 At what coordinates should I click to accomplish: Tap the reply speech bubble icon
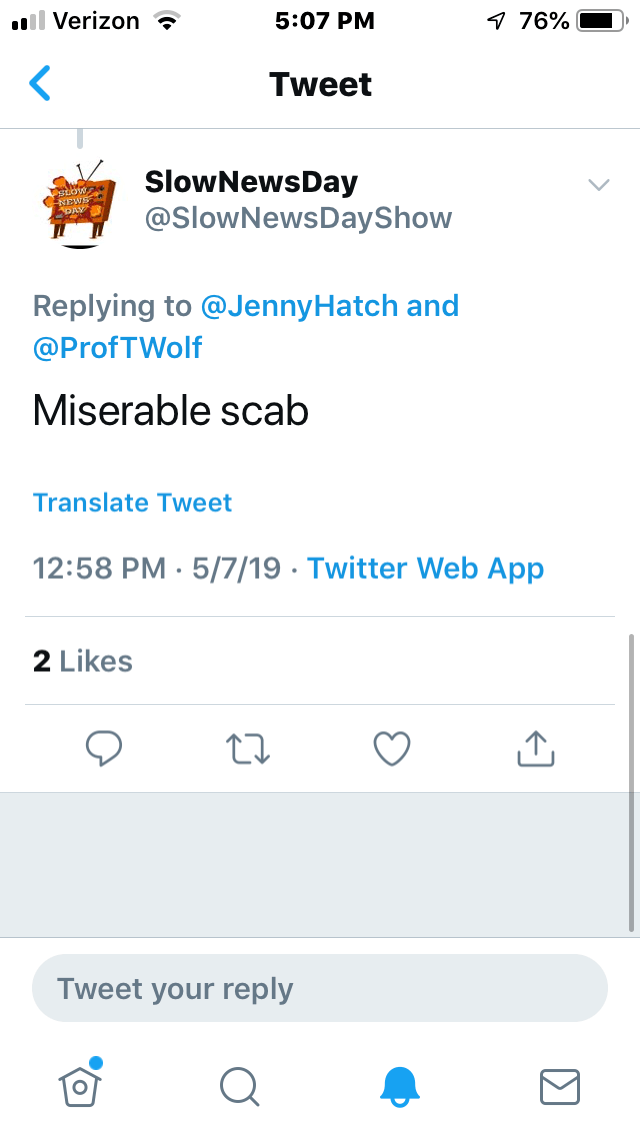(x=104, y=748)
